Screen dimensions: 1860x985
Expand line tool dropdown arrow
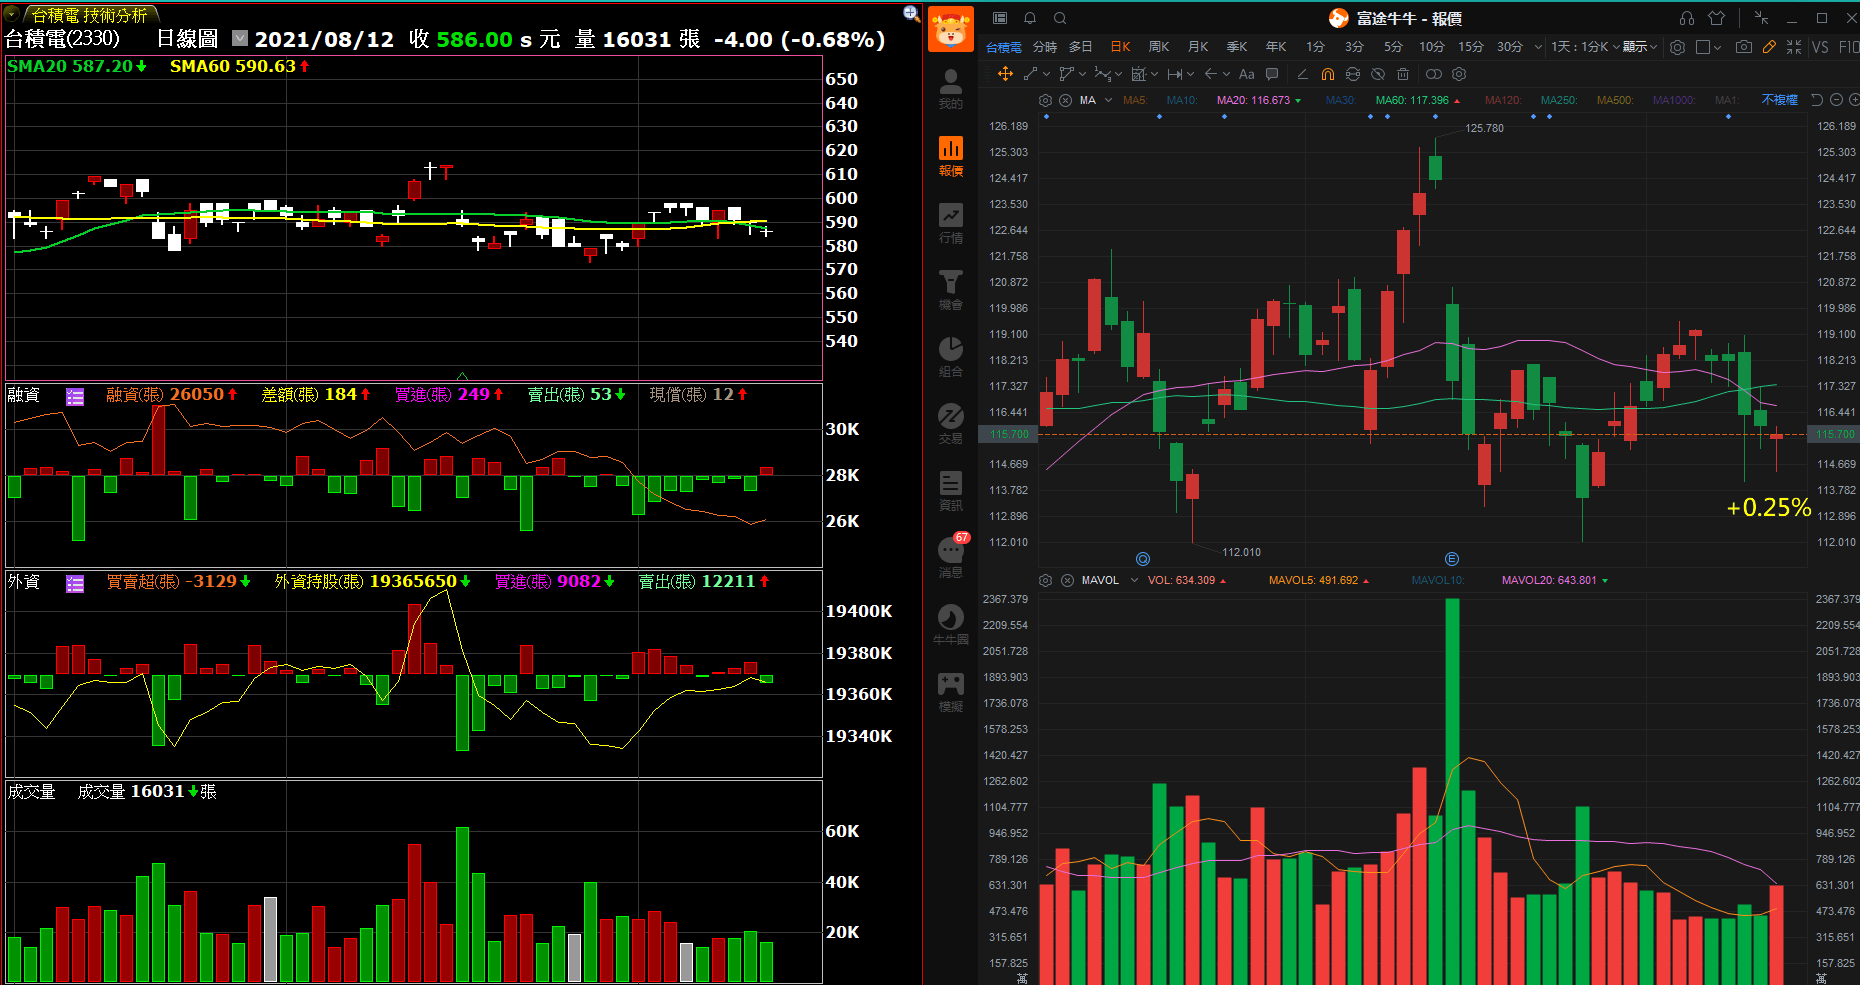[1046, 74]
